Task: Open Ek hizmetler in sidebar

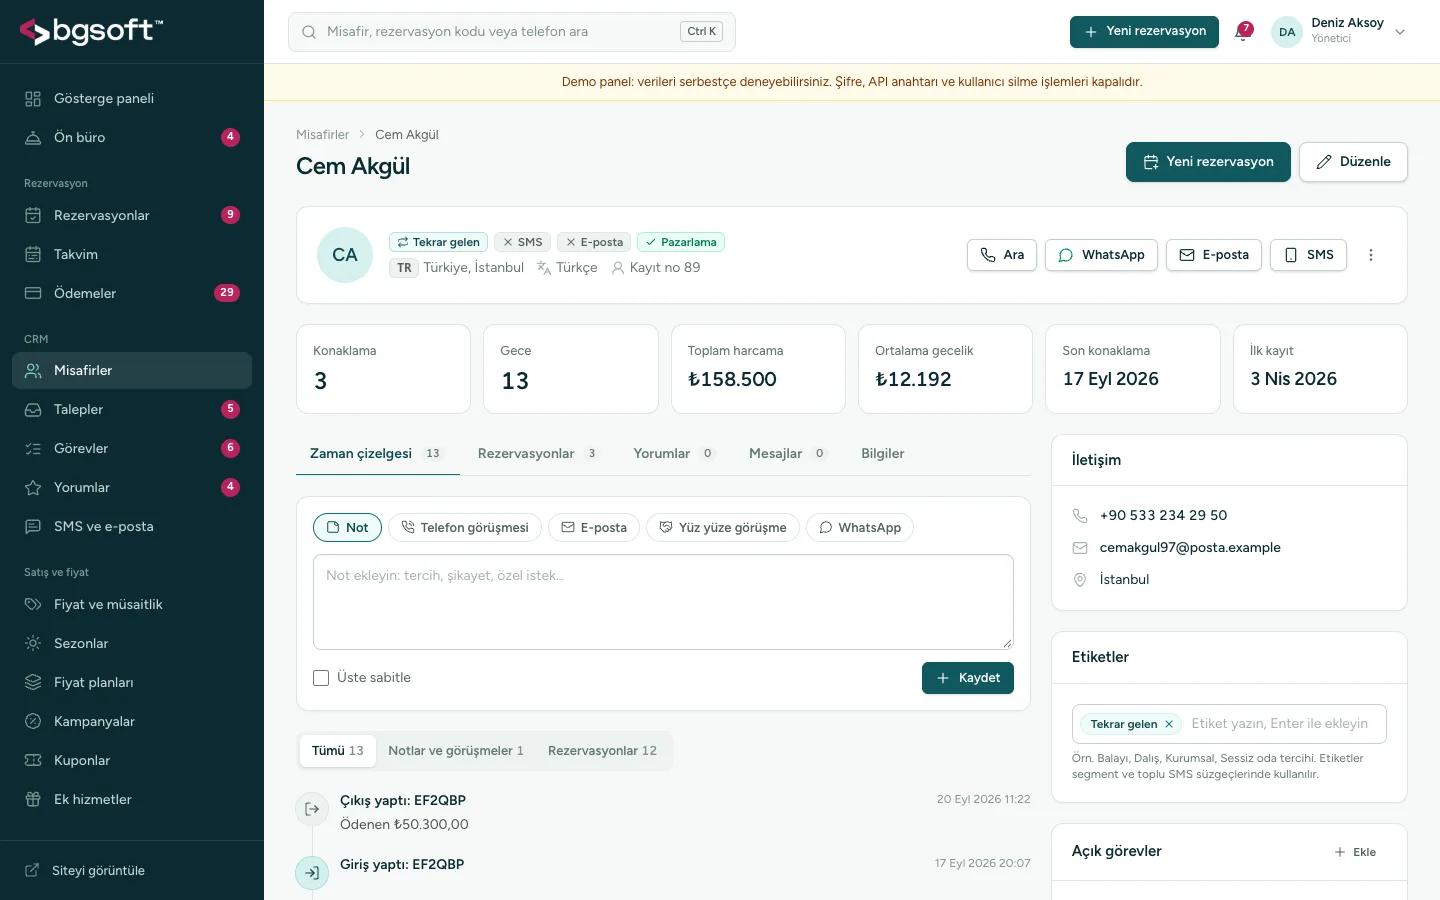Action: coord(132,799)
